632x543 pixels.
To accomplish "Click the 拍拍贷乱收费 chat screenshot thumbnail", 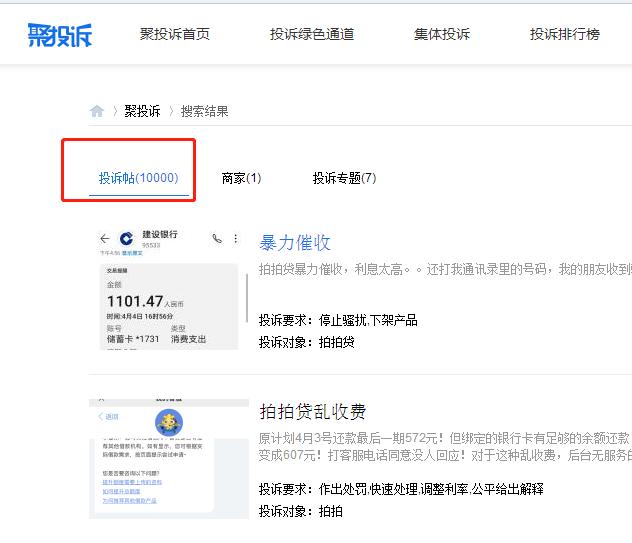I will pos(169,459).
